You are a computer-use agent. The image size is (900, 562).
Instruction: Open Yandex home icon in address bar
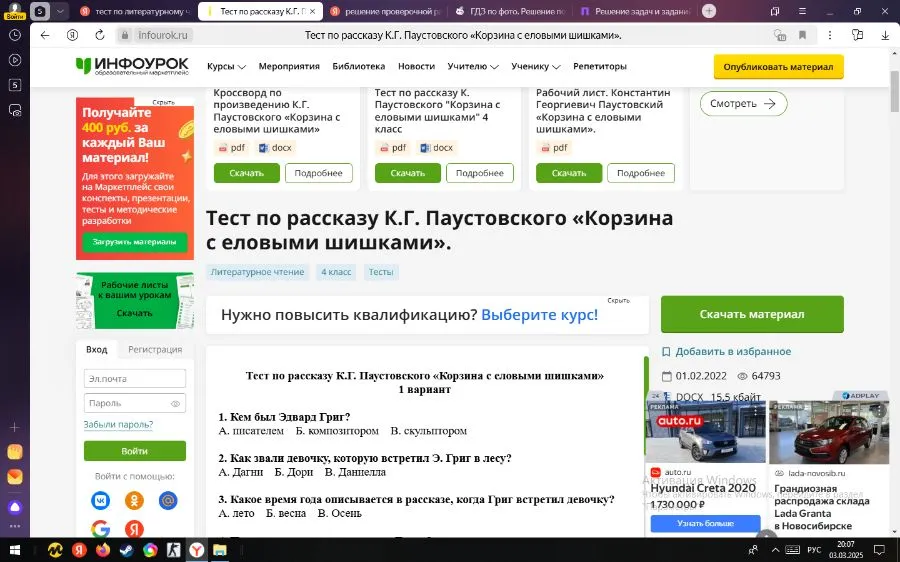pyautogui.click(x=72, y=35)
